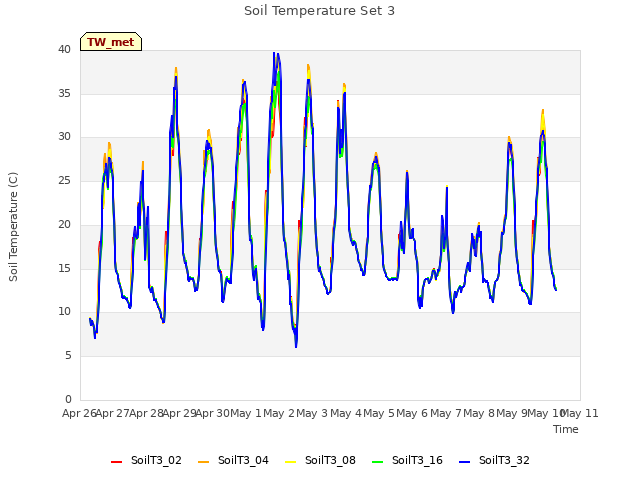This screenshot has width=640, height=480.
Task: Click the y-axis tick value 25
Action: pos(64,180)
